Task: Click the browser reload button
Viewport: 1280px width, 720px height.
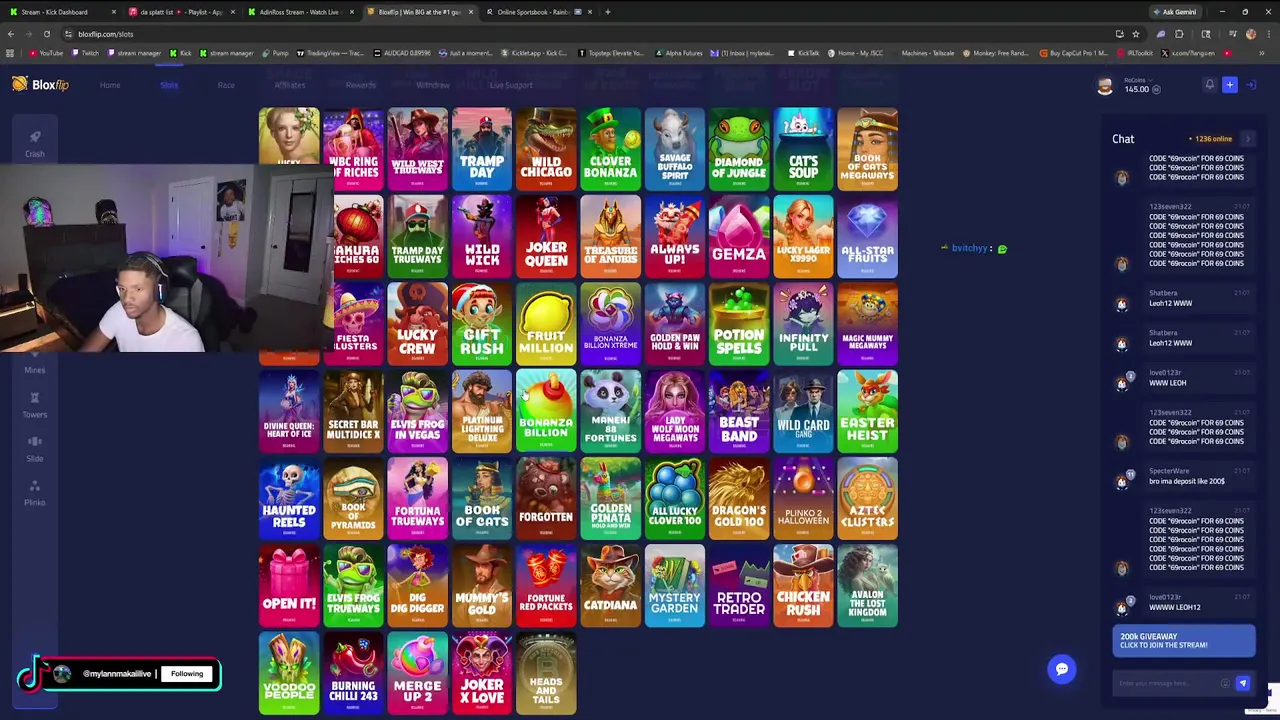Action: (46, 34)
